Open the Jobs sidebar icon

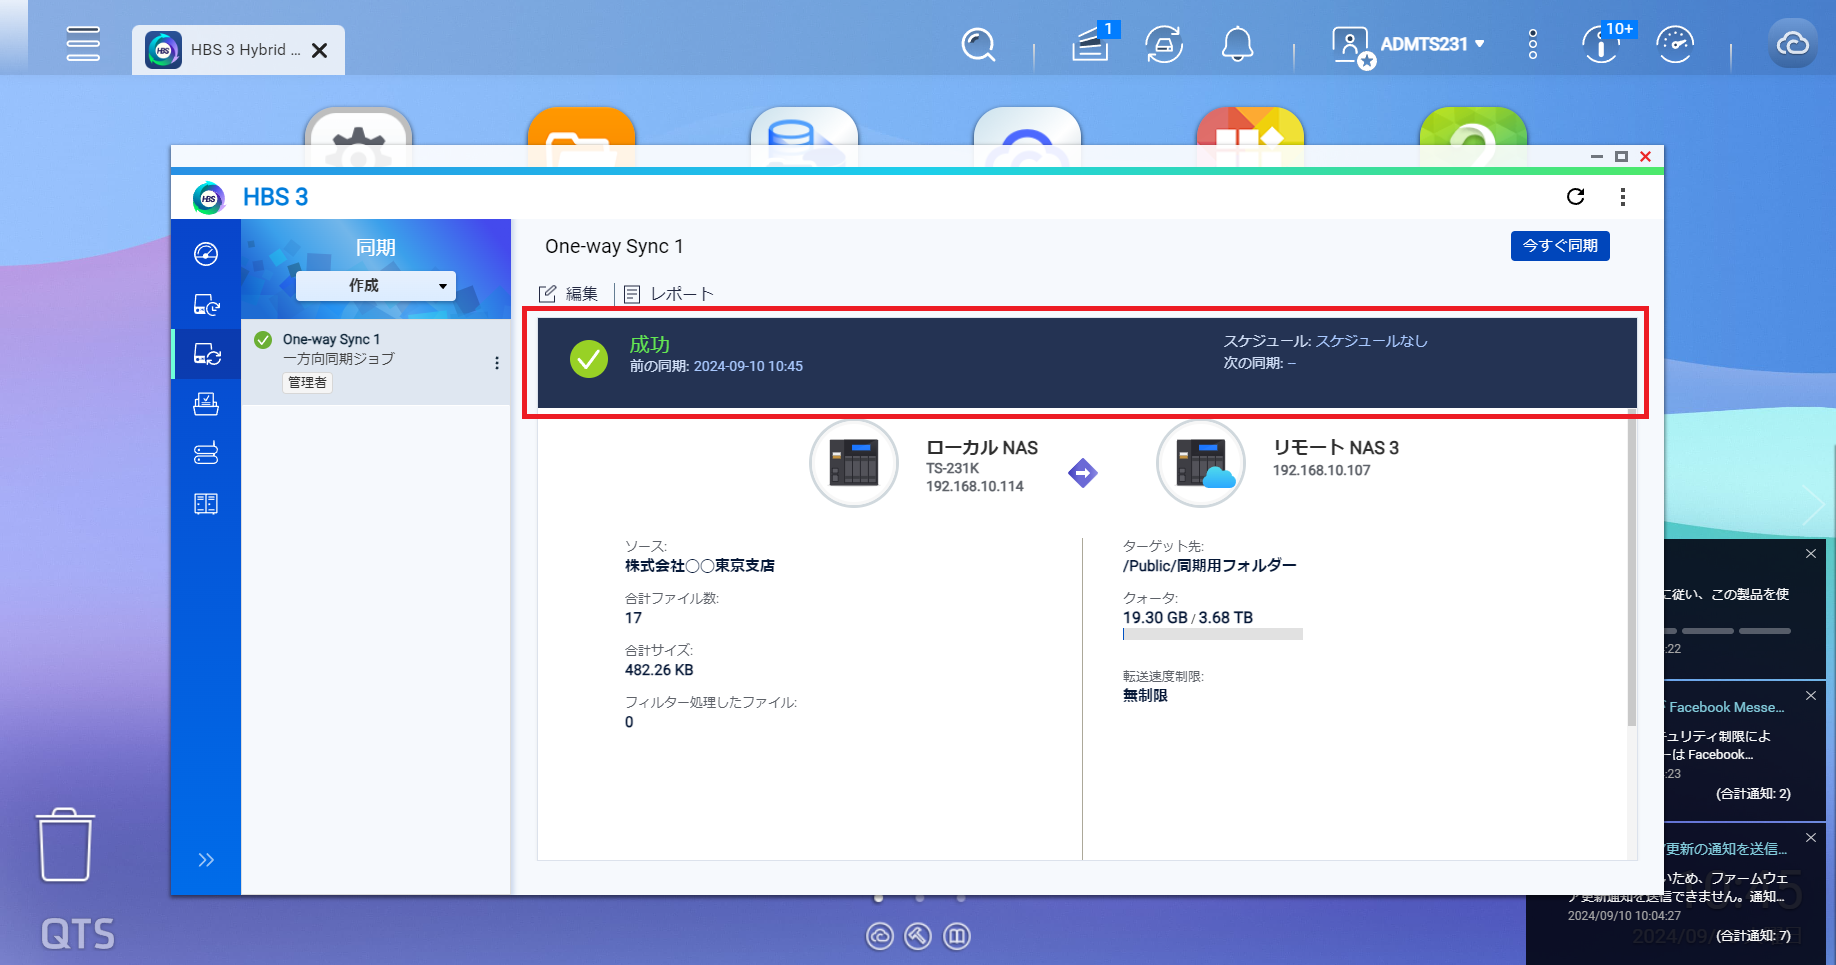pos(206,404)
